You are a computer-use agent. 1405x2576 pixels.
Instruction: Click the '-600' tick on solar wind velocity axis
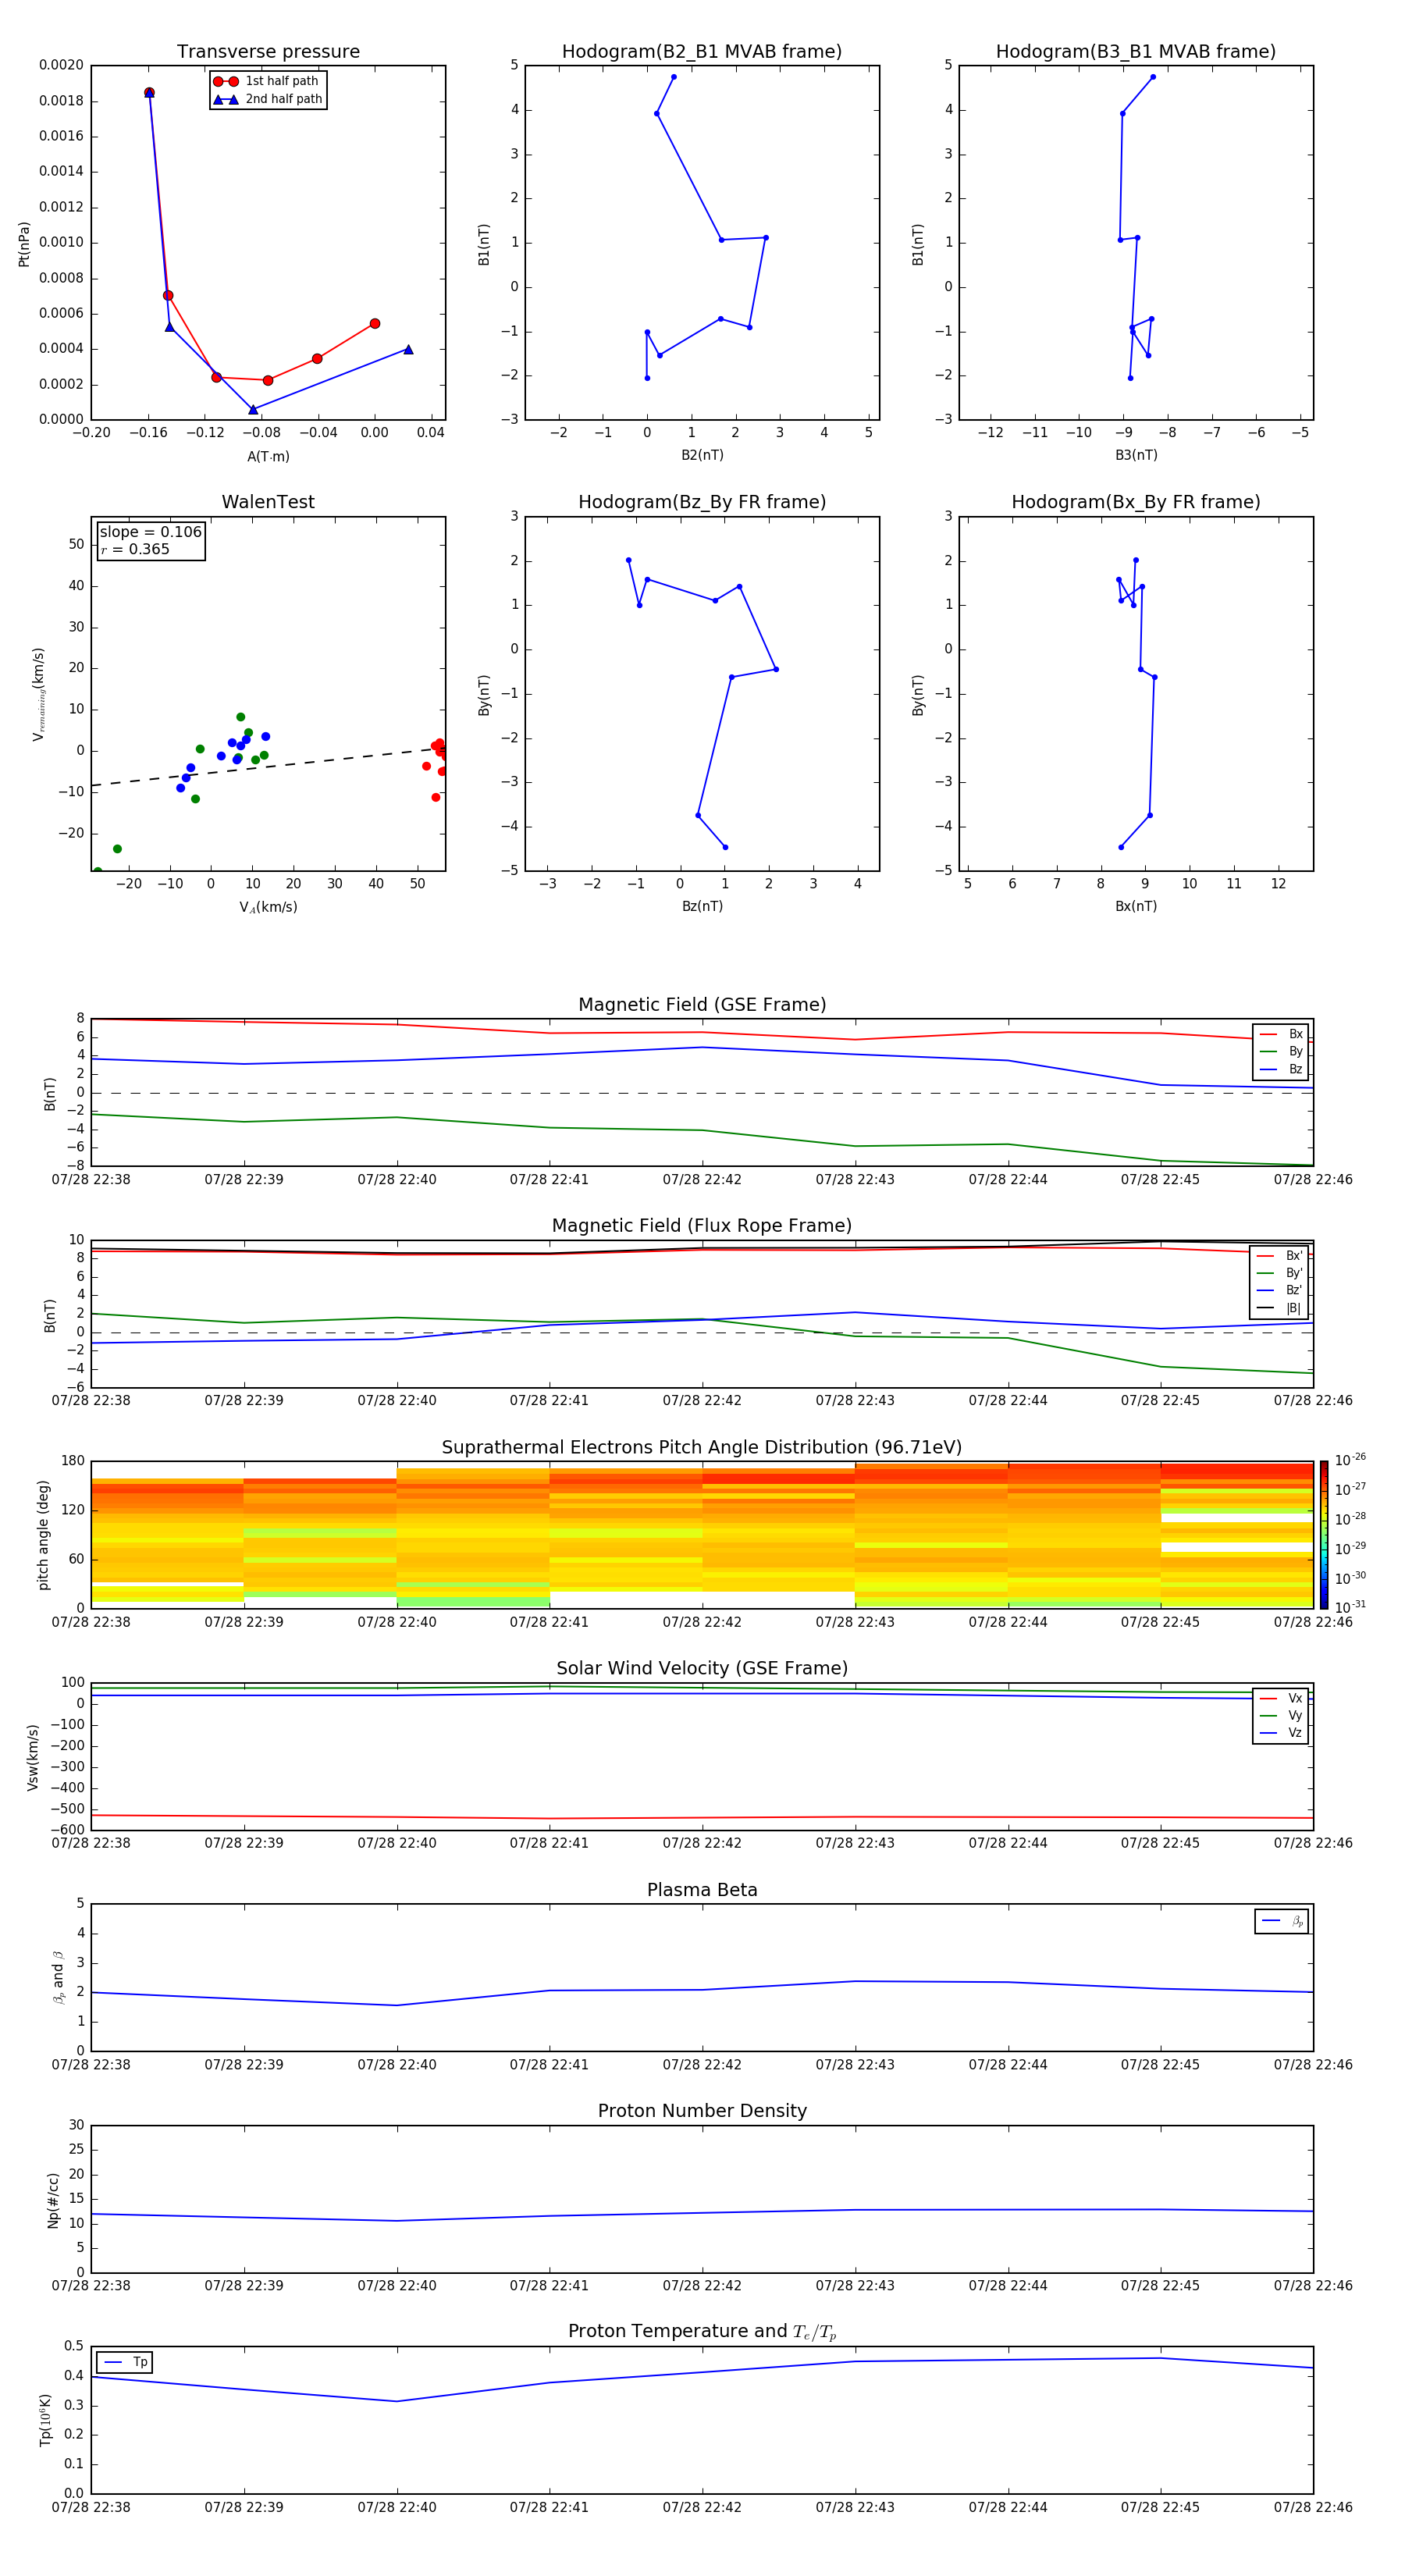[66, 1830]
